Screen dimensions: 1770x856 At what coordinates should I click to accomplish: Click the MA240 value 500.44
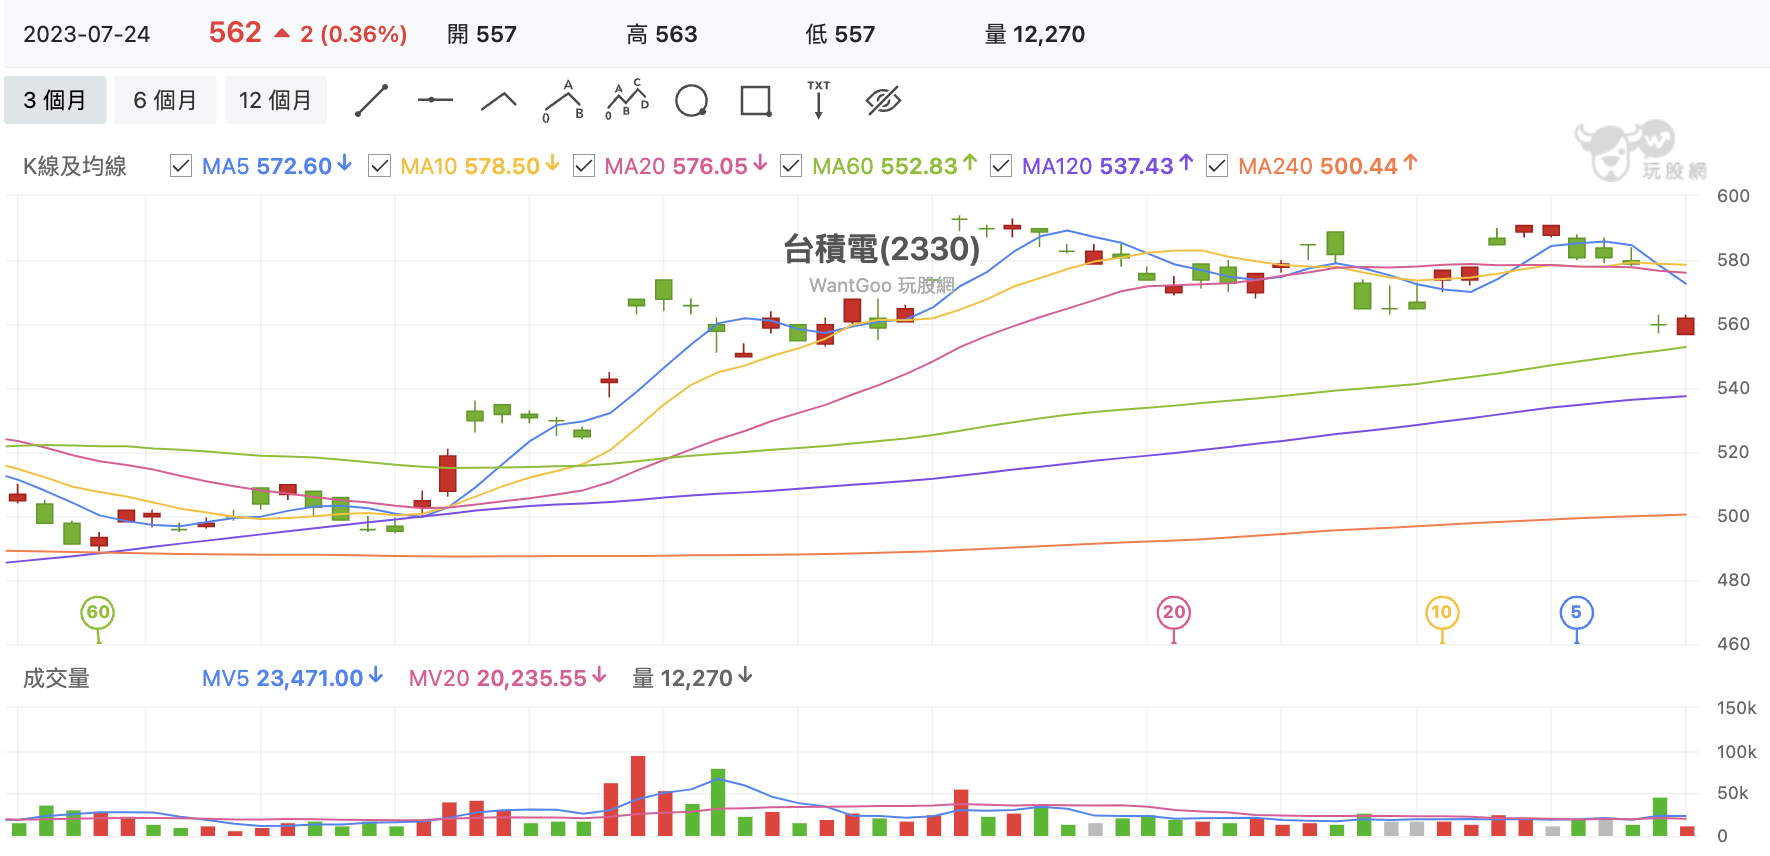pos(1360,166)
